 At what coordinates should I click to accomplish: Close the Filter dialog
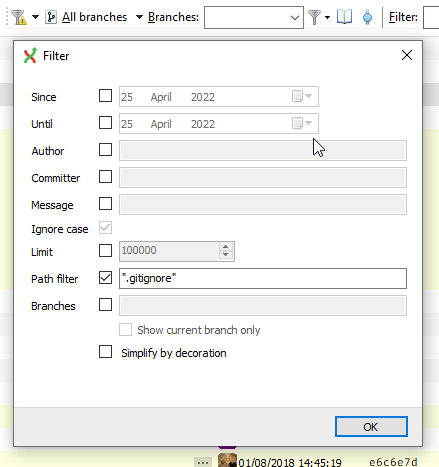(x=407, y=55)
